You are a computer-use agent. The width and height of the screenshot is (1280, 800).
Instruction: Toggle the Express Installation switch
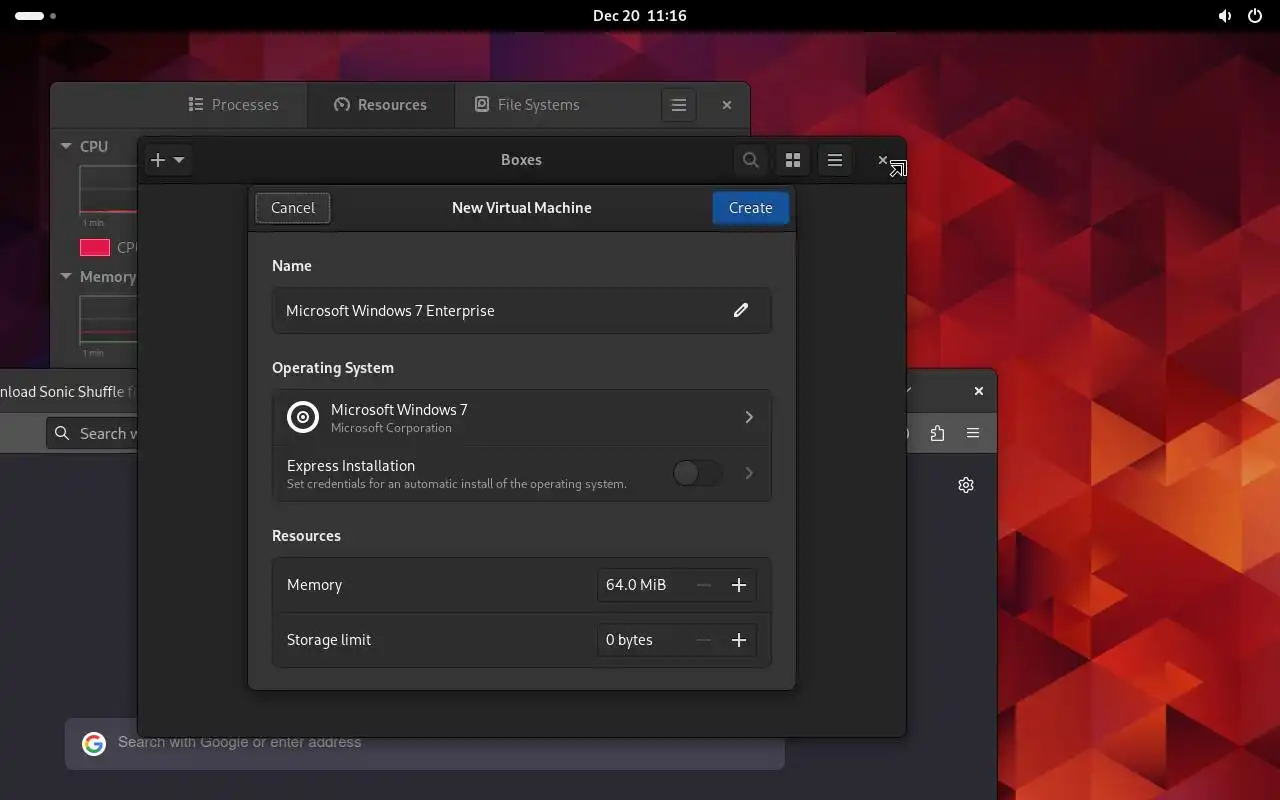pyautogui.click(x=697, y=473)
